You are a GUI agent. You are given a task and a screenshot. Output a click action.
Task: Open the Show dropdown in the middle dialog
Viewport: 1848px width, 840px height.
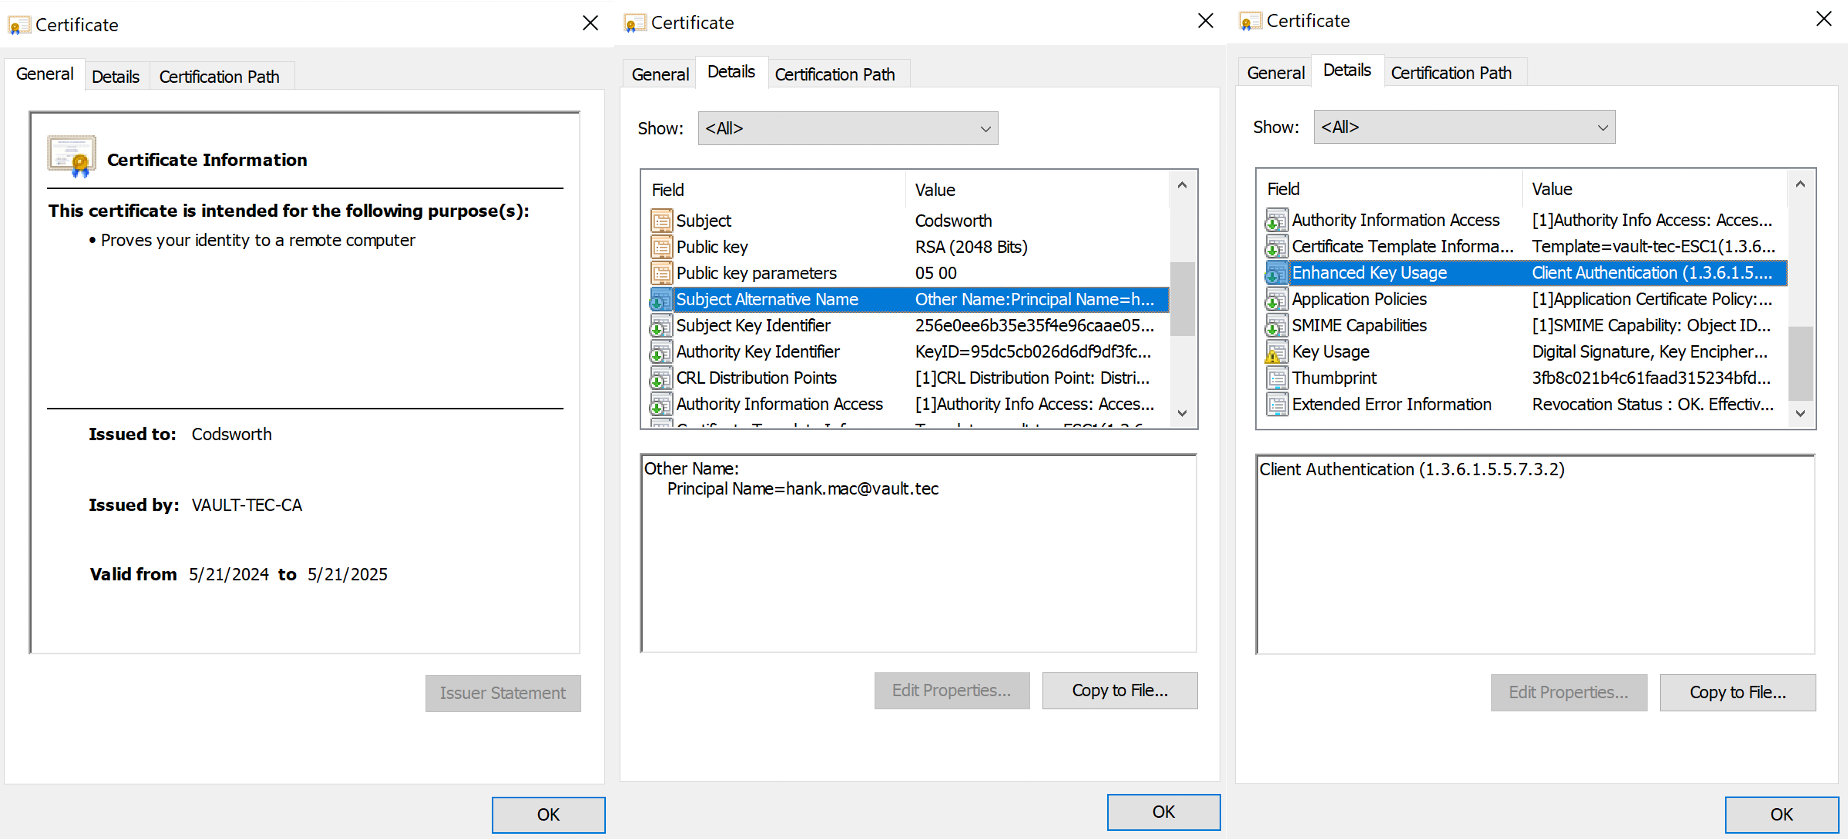pos(847,128)
